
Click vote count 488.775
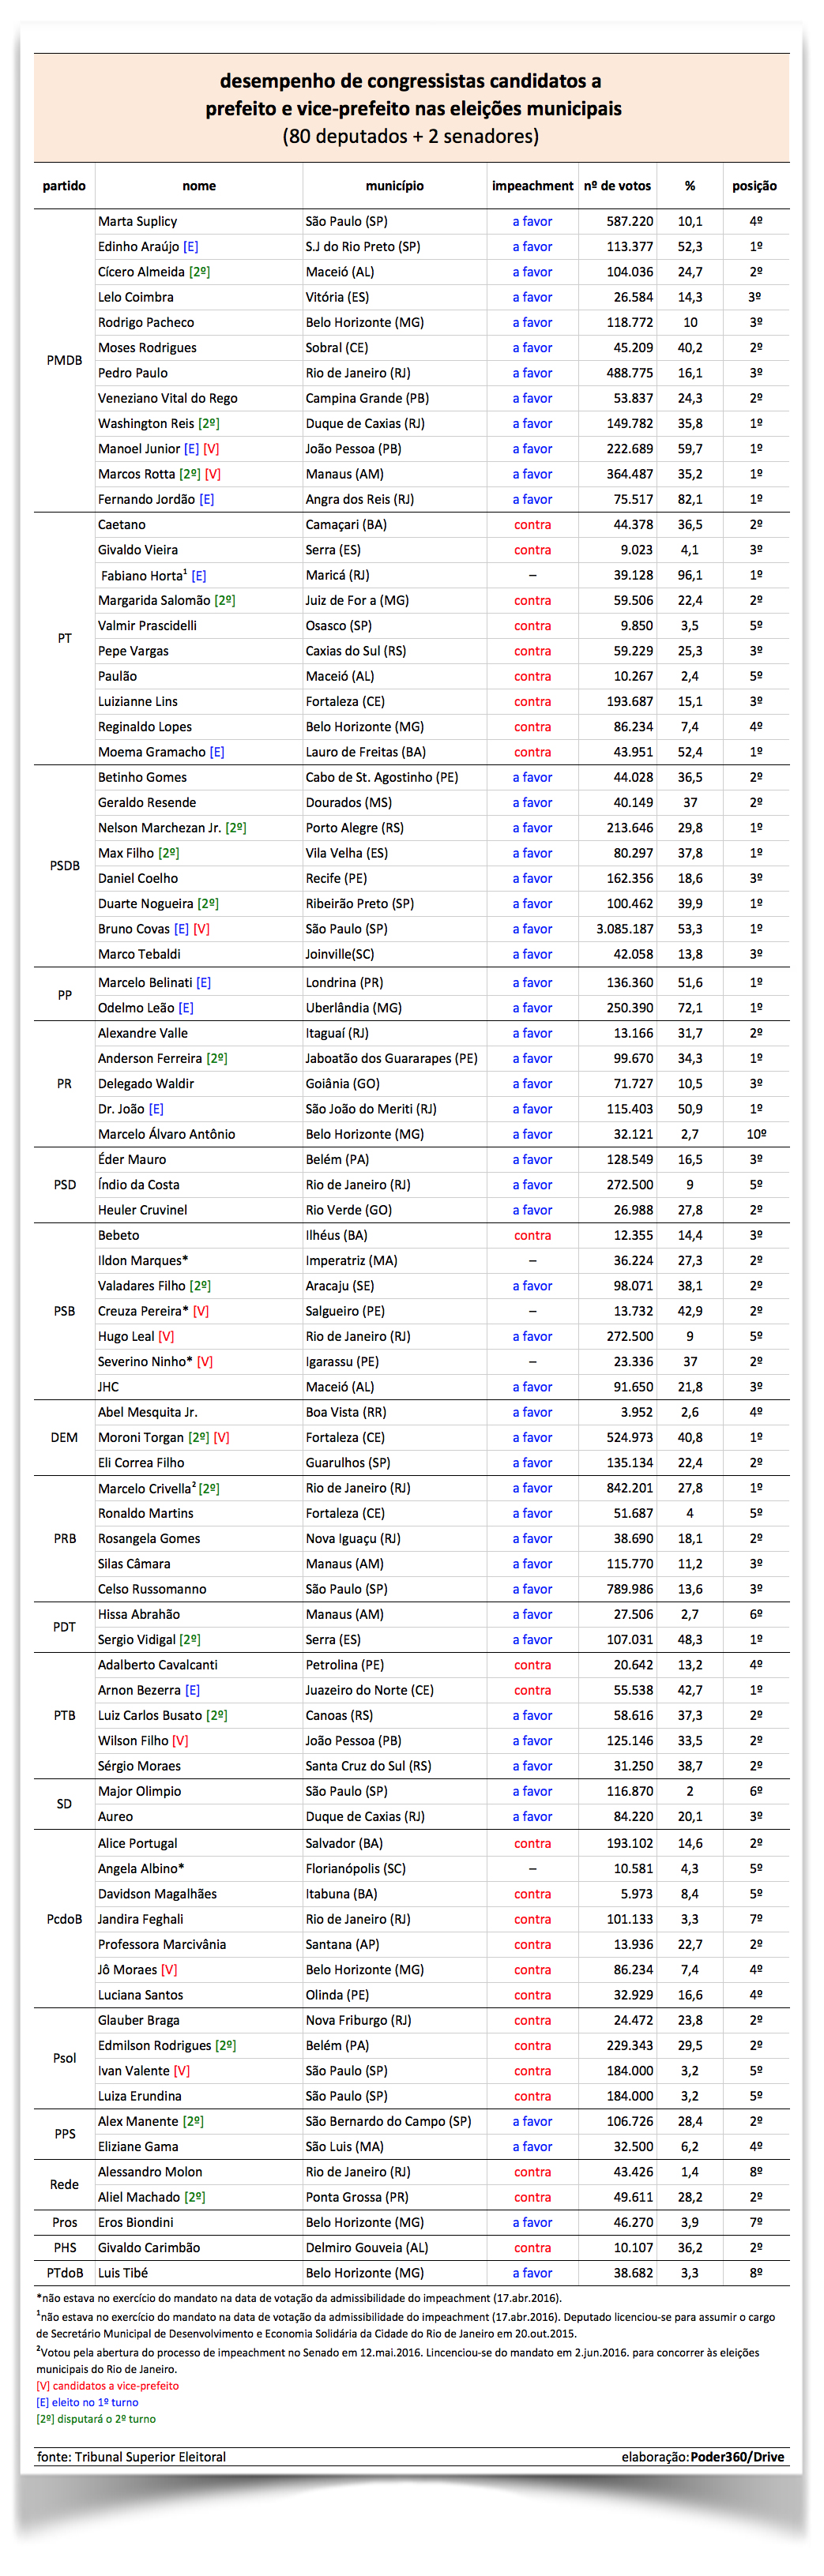629,373
